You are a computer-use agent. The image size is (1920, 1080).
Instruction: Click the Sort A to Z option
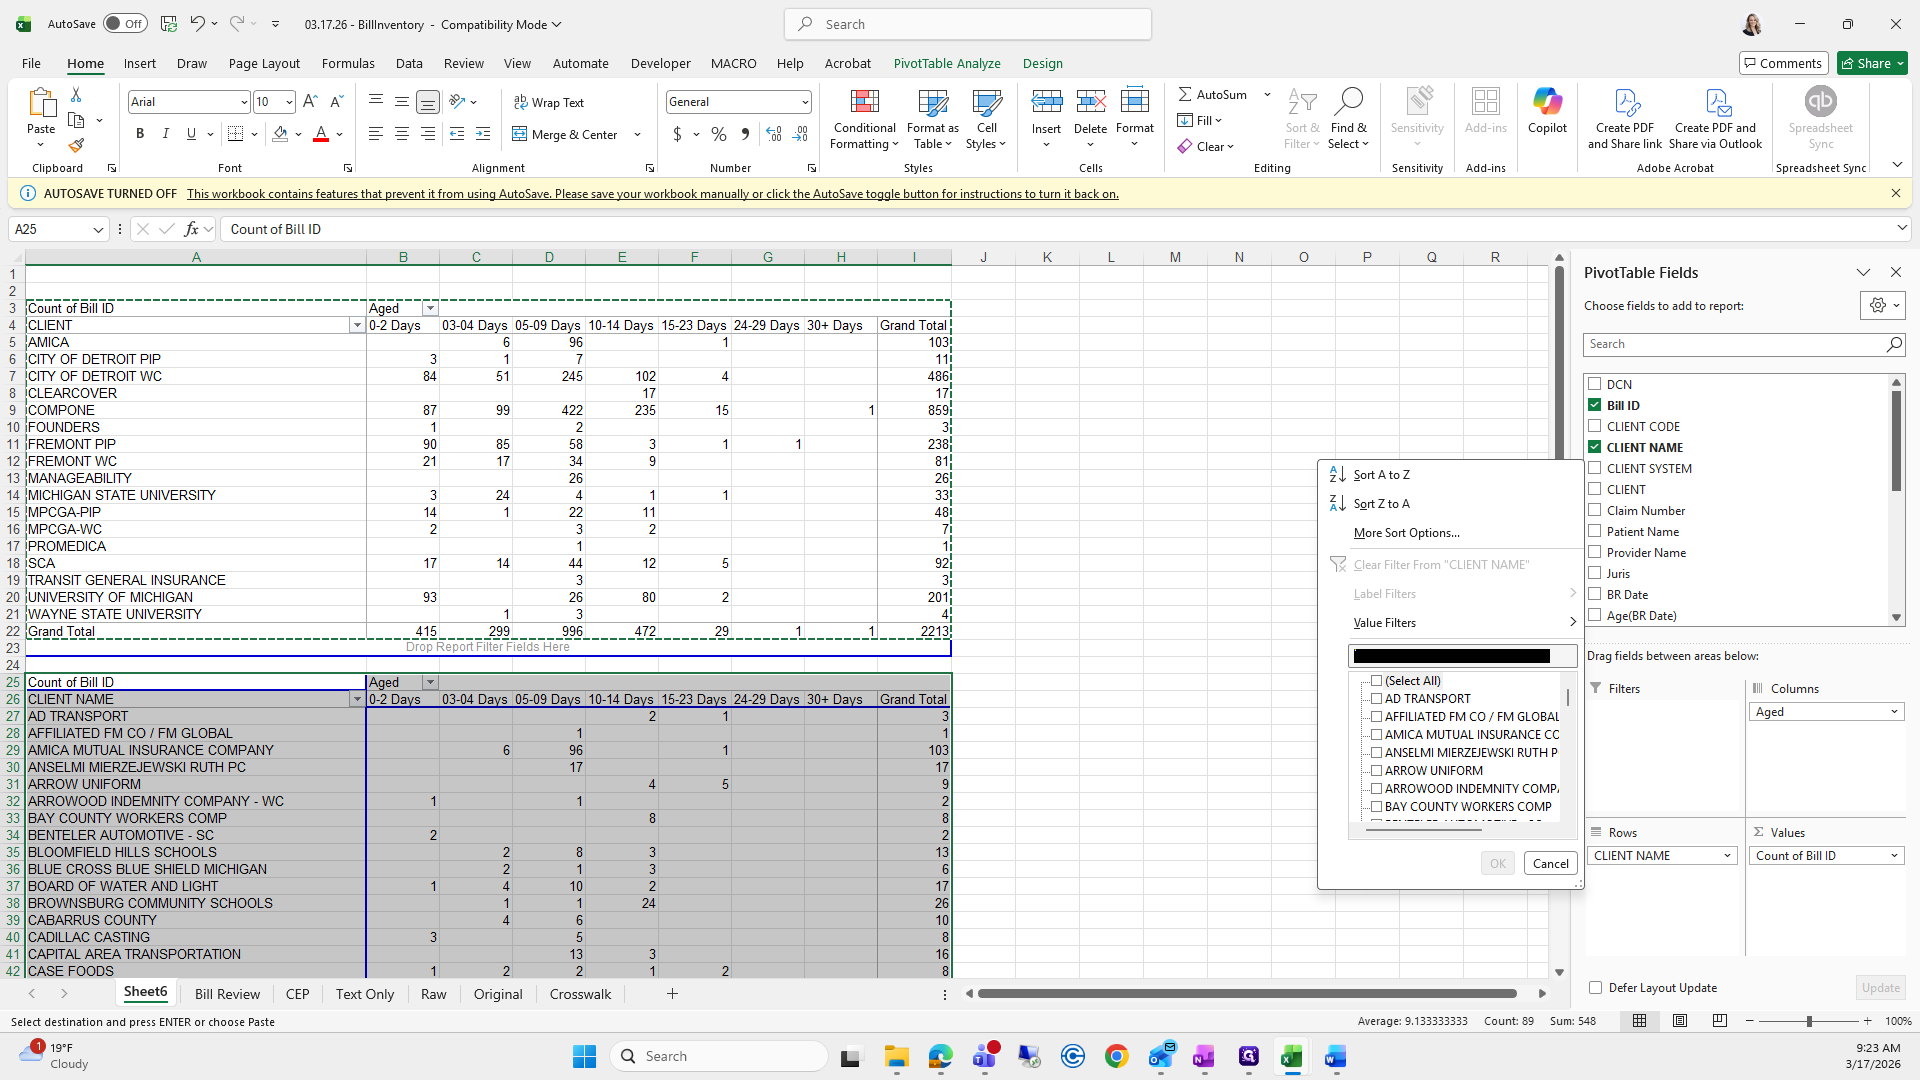(1381, 475)
